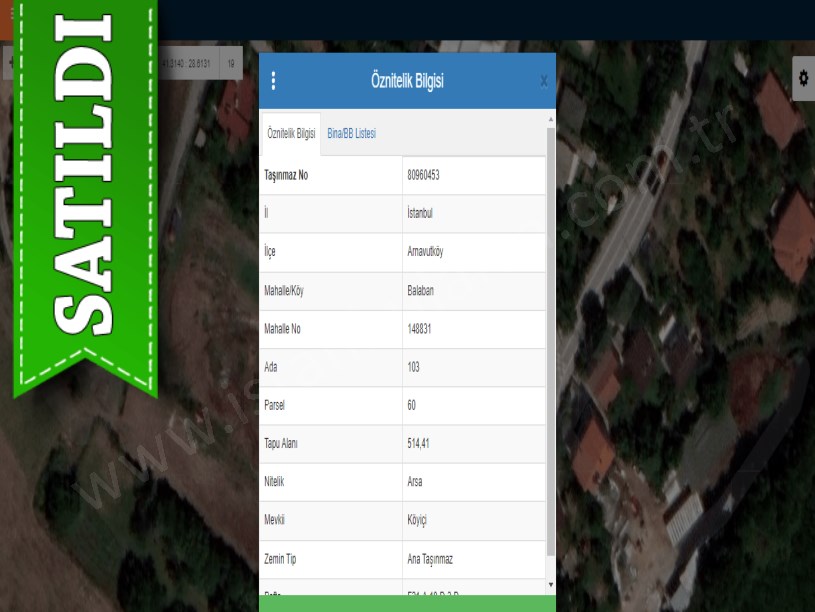Switch to the Bina/BB Listesi tab
815x612 pixels.
point(351,134)
